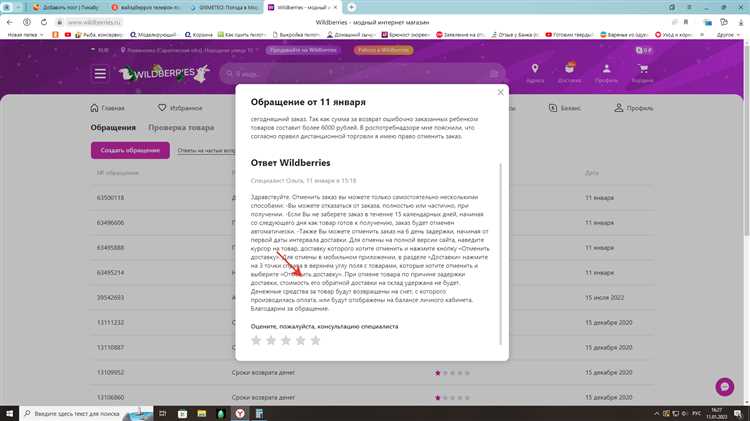Close the Wildberries browser tab

(x=335, y=8)
